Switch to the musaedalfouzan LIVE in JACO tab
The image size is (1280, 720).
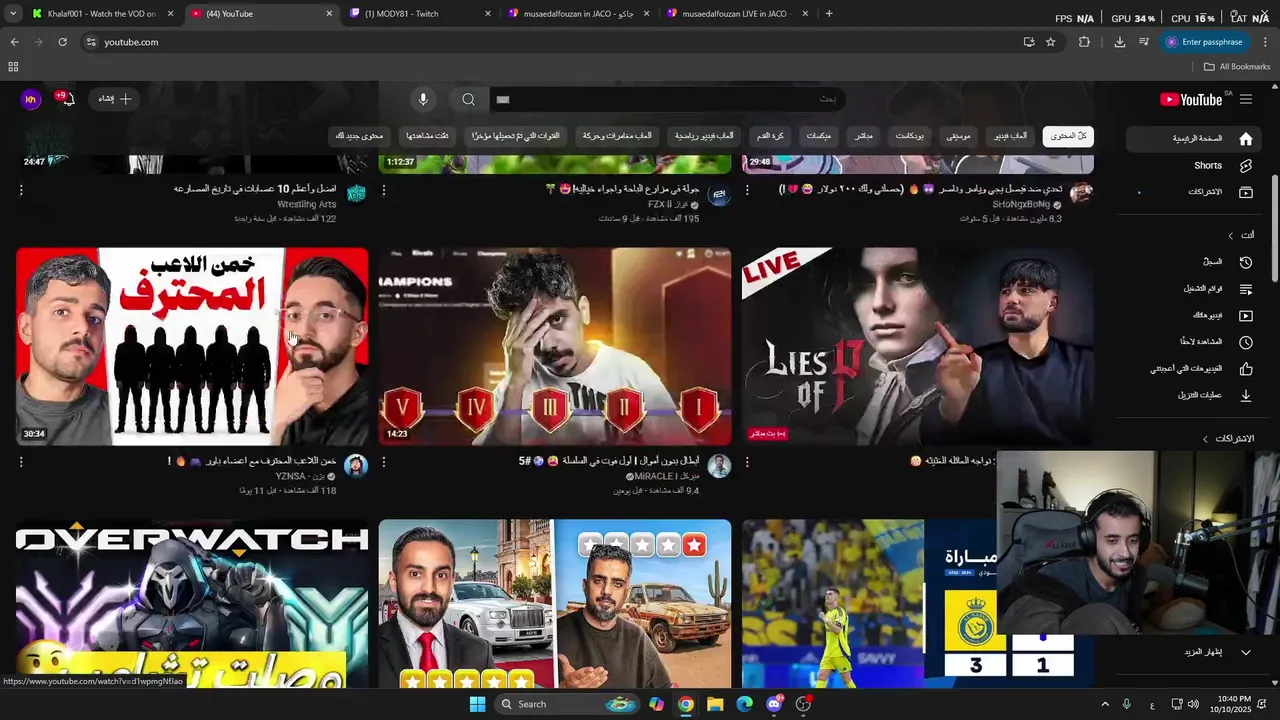(x=737, y=14)
